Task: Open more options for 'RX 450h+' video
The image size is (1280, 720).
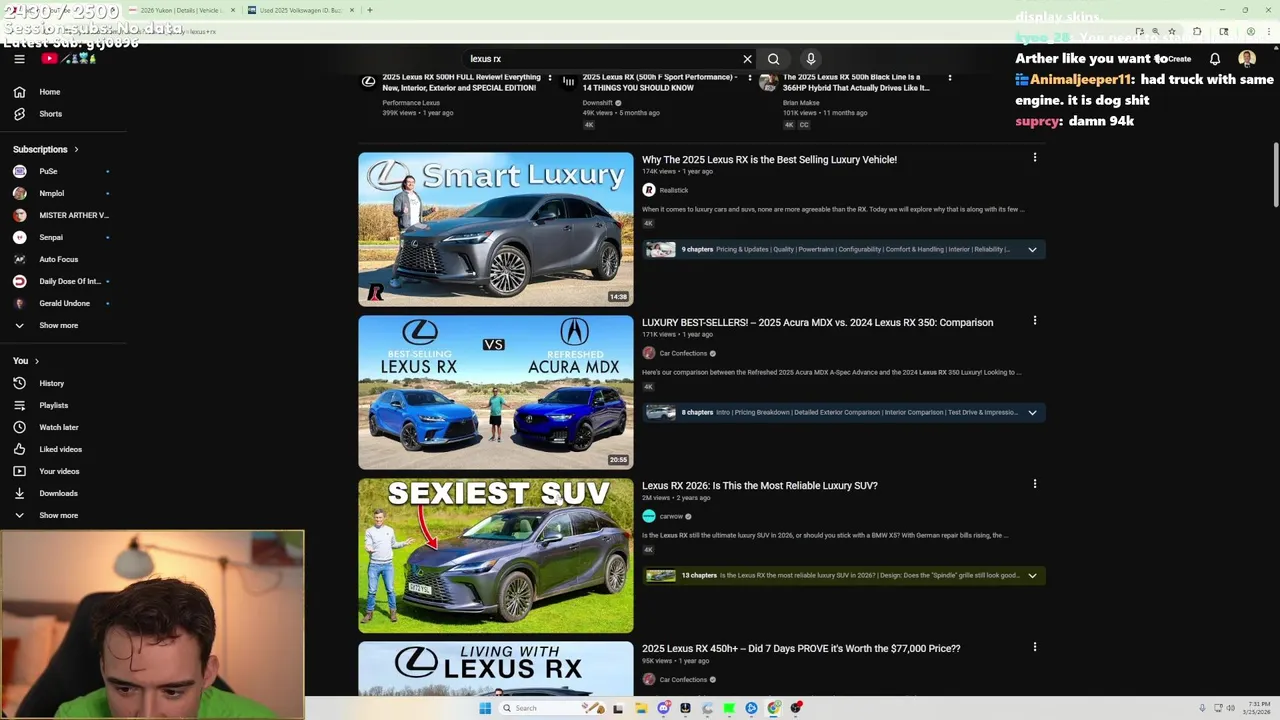Action: pos(1035,646)
